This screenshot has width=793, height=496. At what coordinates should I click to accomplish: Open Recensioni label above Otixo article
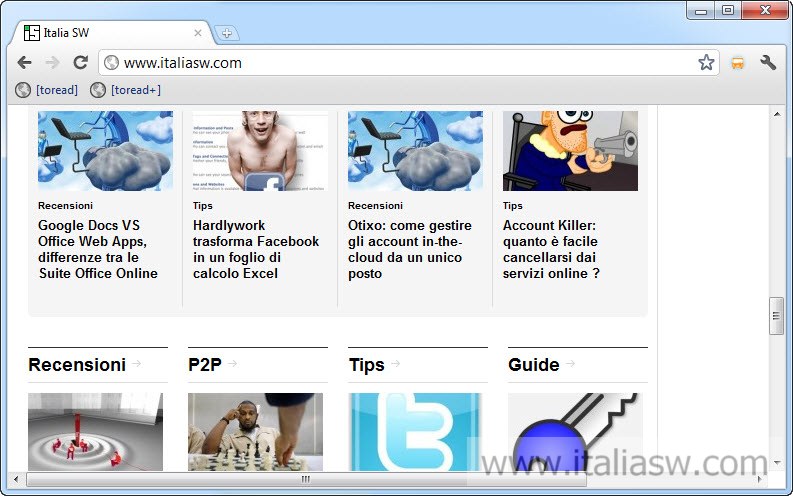[x=375, y=206]
